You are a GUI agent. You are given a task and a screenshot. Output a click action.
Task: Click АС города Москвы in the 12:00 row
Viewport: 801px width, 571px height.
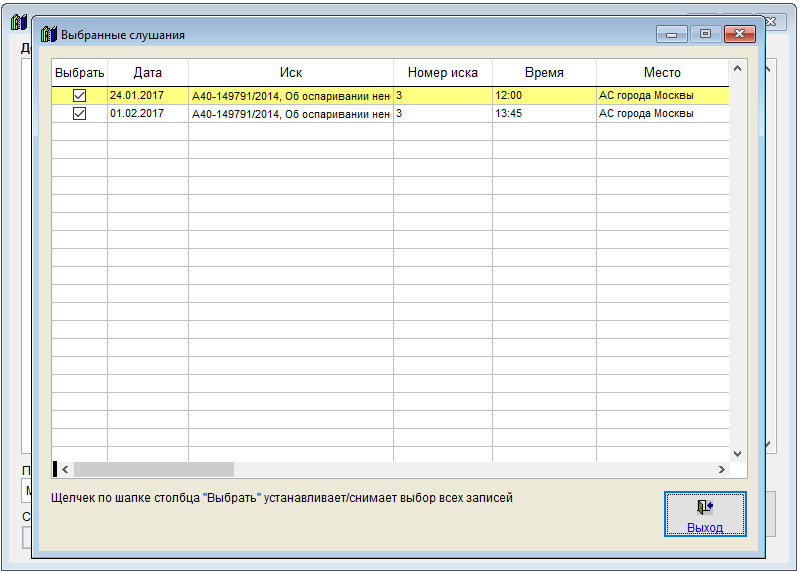662,96
